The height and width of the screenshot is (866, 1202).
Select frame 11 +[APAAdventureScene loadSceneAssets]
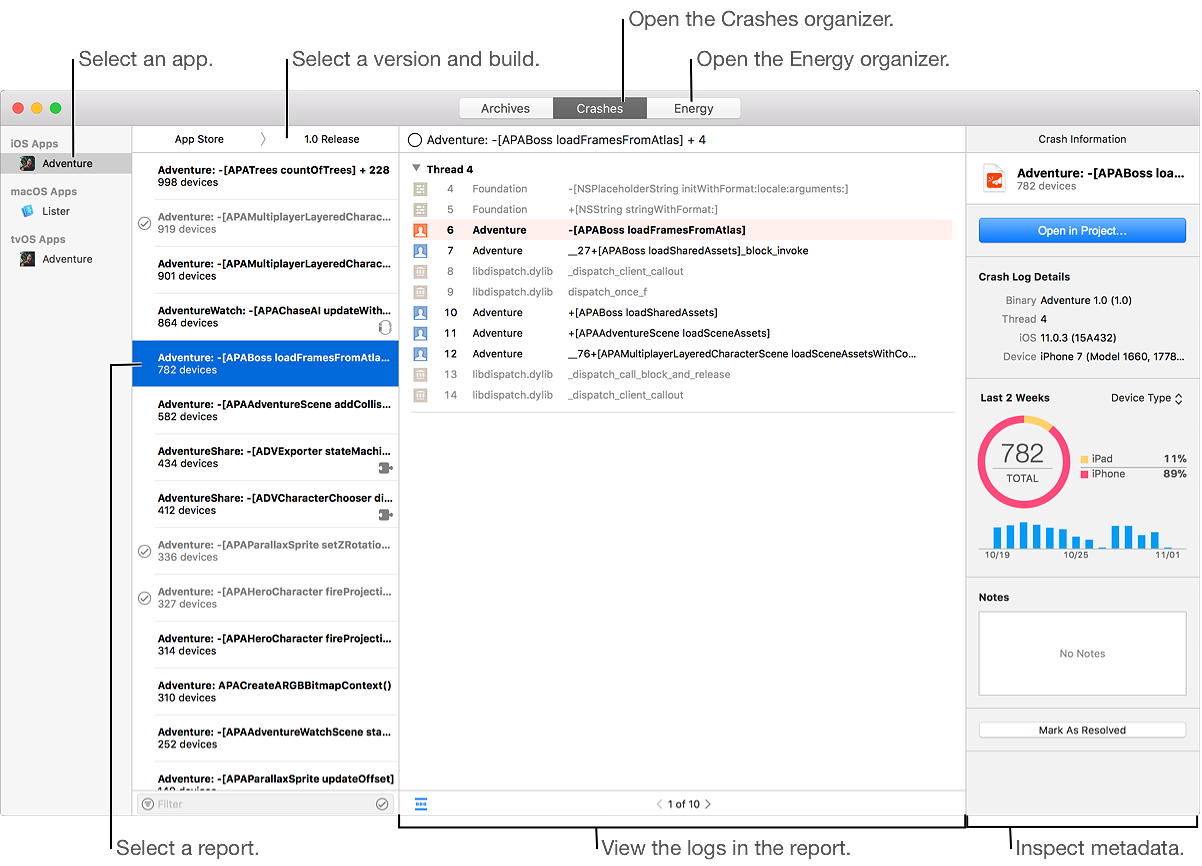coord(682,333)
